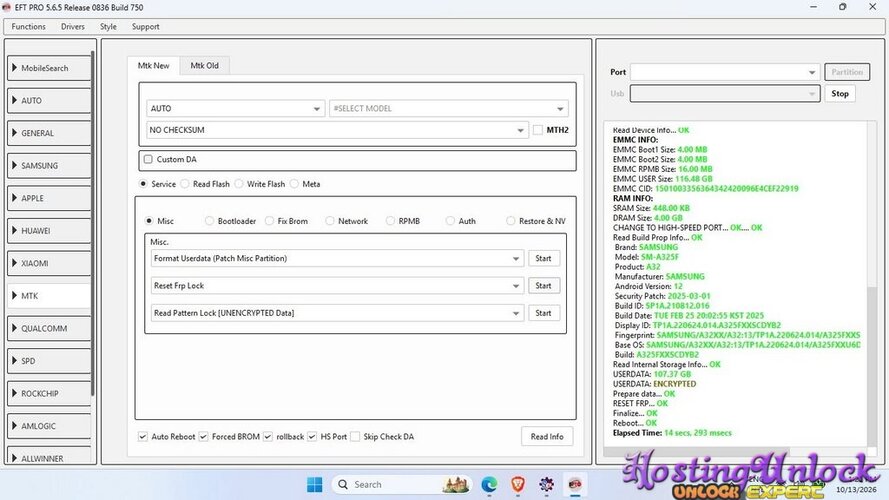The width and height of the screenshot is (889, 500).
Task: Select the RPMB radio option
Action: pos(390,221)
